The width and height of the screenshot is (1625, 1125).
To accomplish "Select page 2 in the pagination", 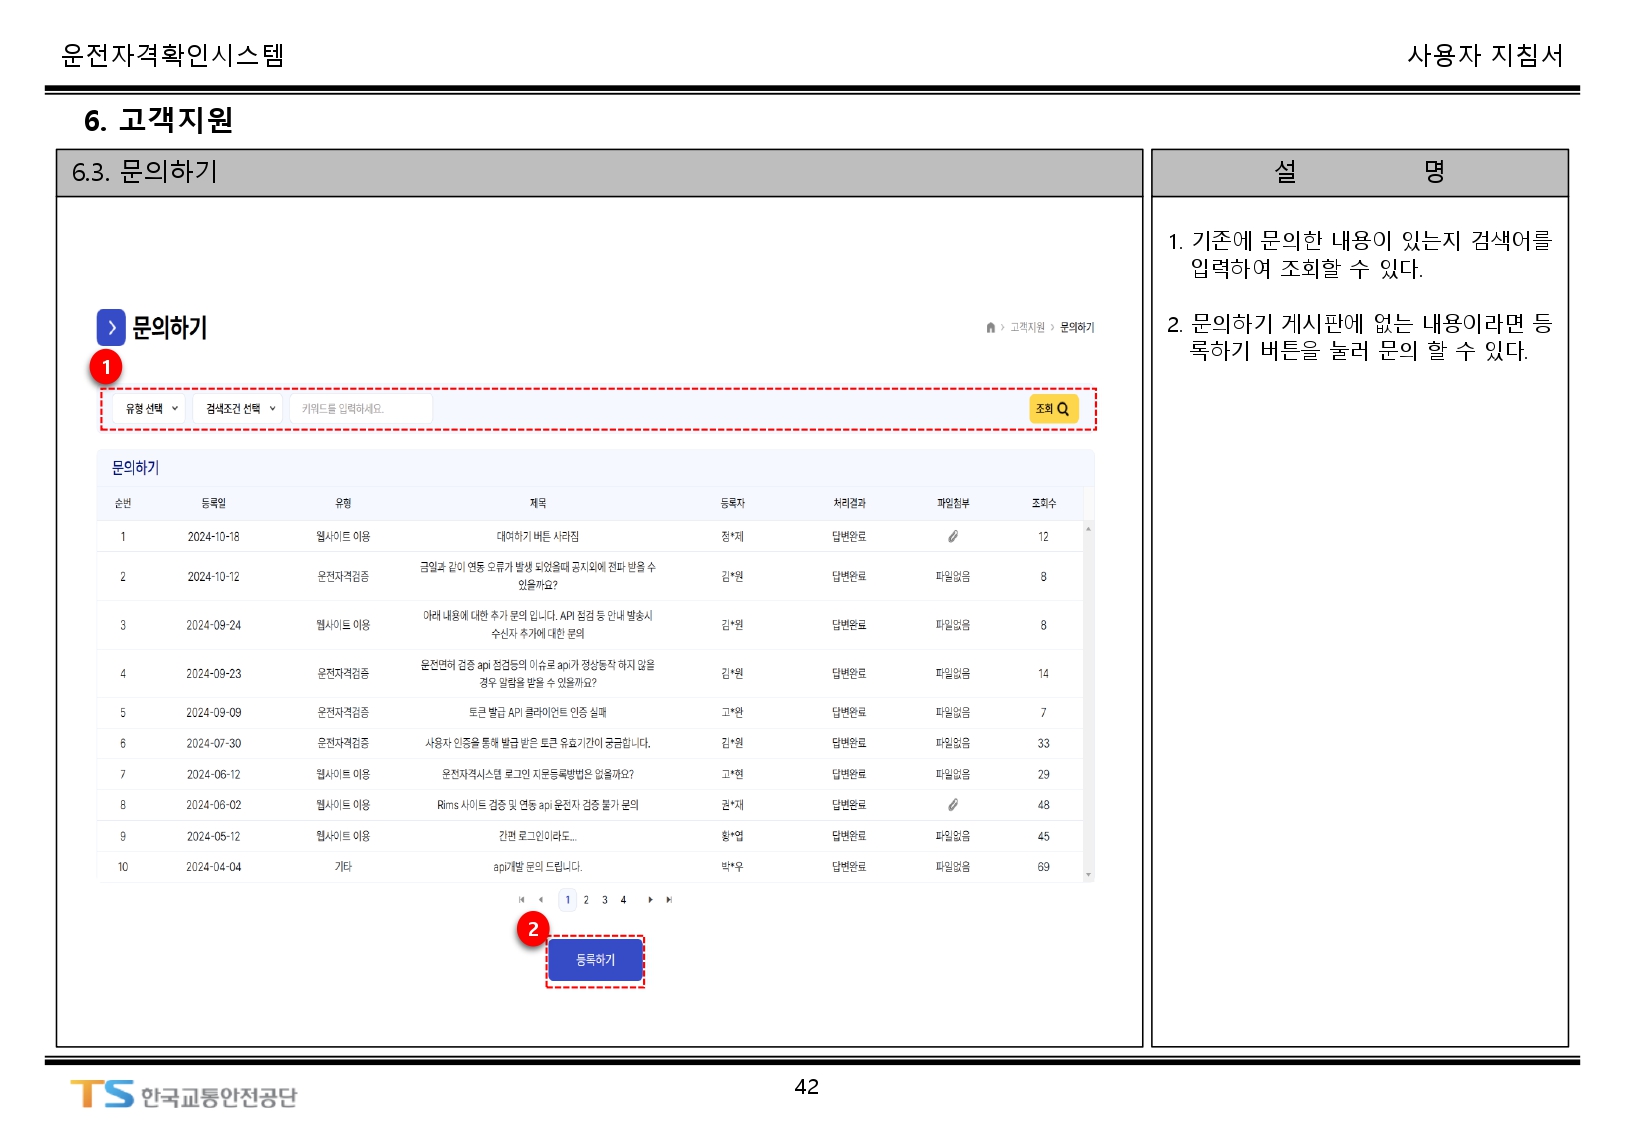I will pos(586,900).
